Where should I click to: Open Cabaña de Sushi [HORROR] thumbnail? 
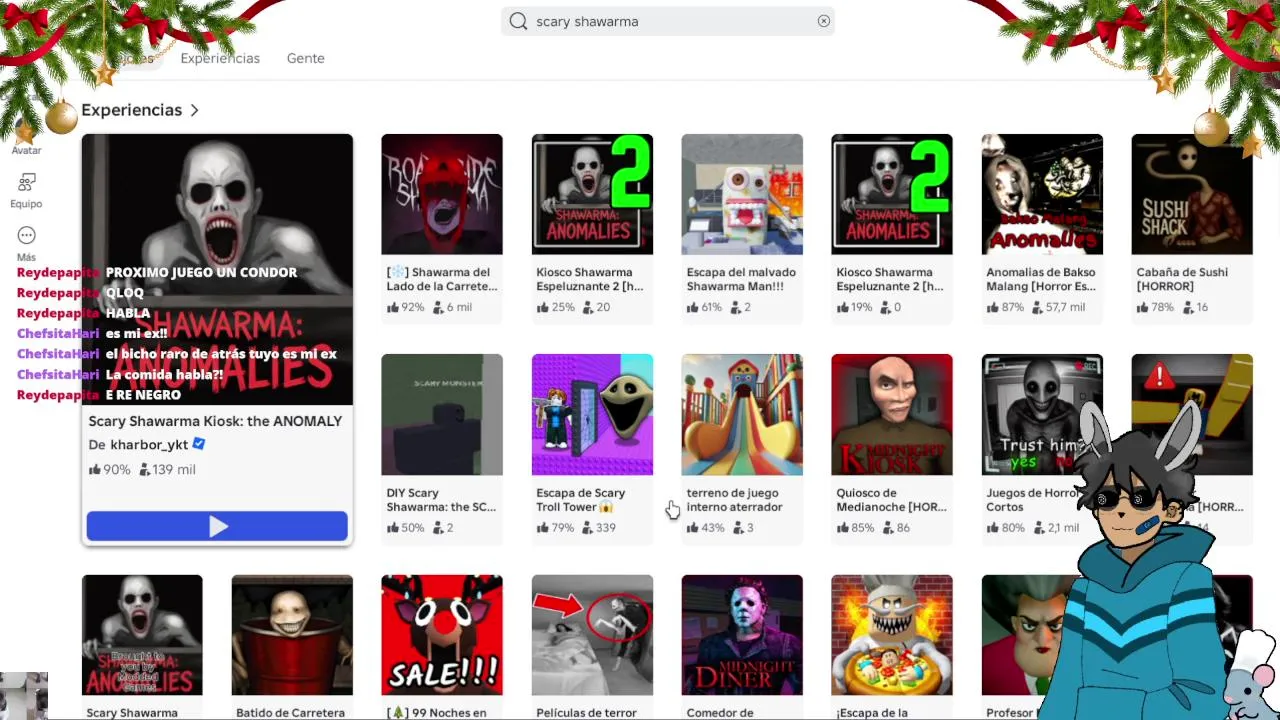[1192, 194]
